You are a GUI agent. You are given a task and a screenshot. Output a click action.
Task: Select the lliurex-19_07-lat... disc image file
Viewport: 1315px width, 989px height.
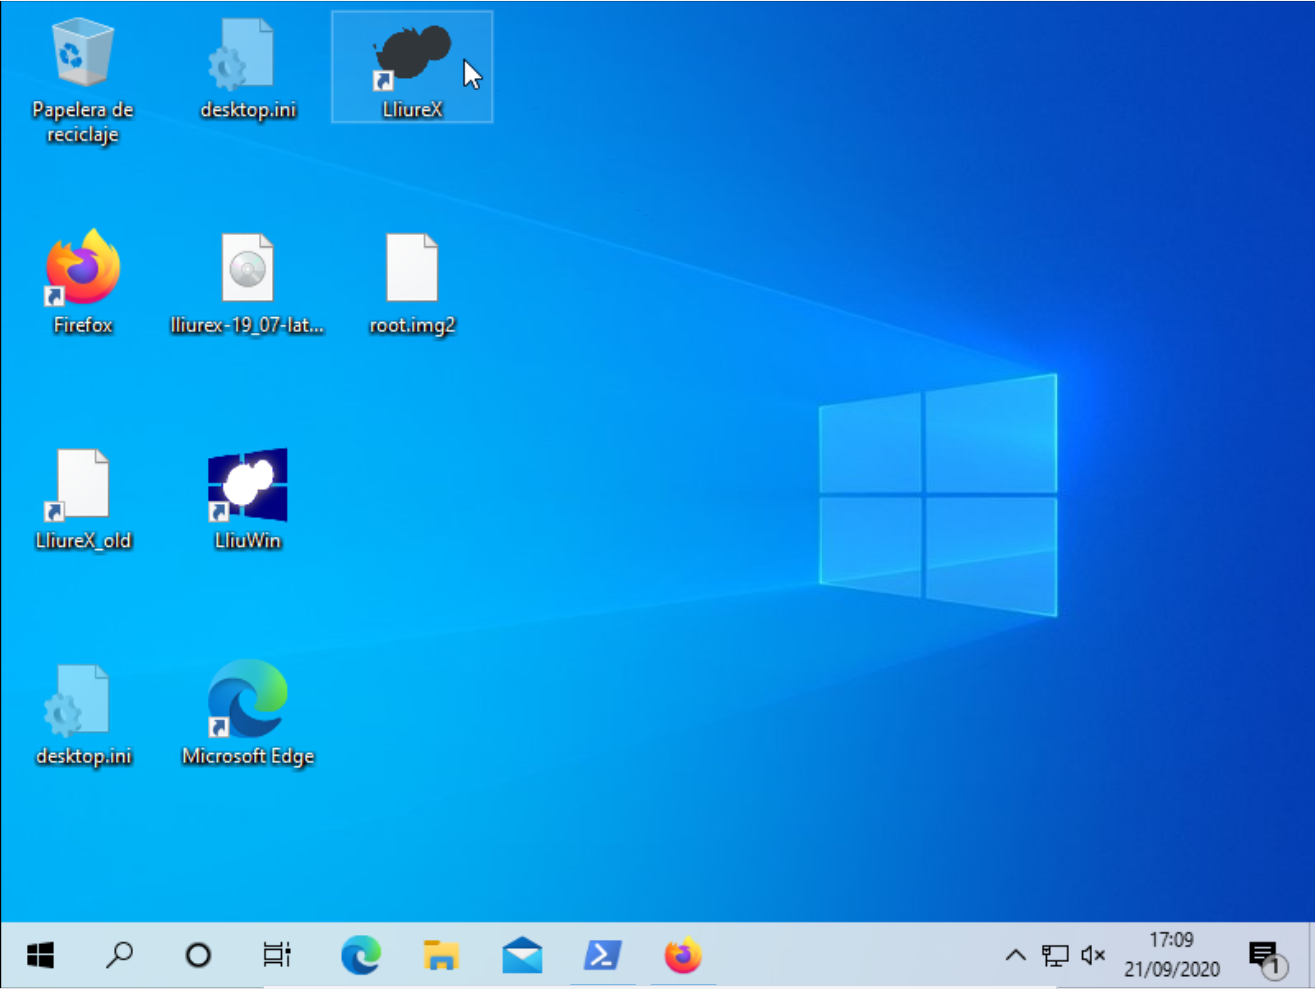coord(247,284)
